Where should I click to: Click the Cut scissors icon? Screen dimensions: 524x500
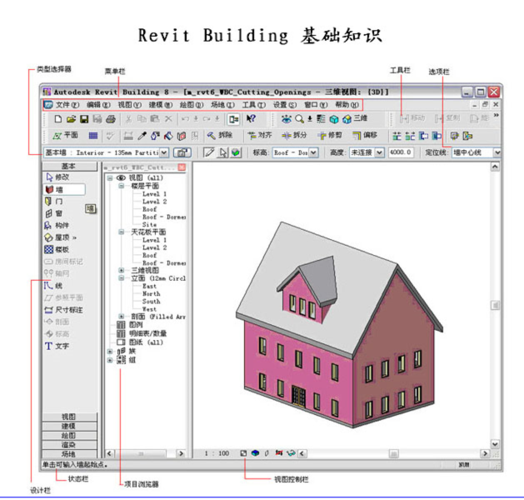[x=129, y=119]
